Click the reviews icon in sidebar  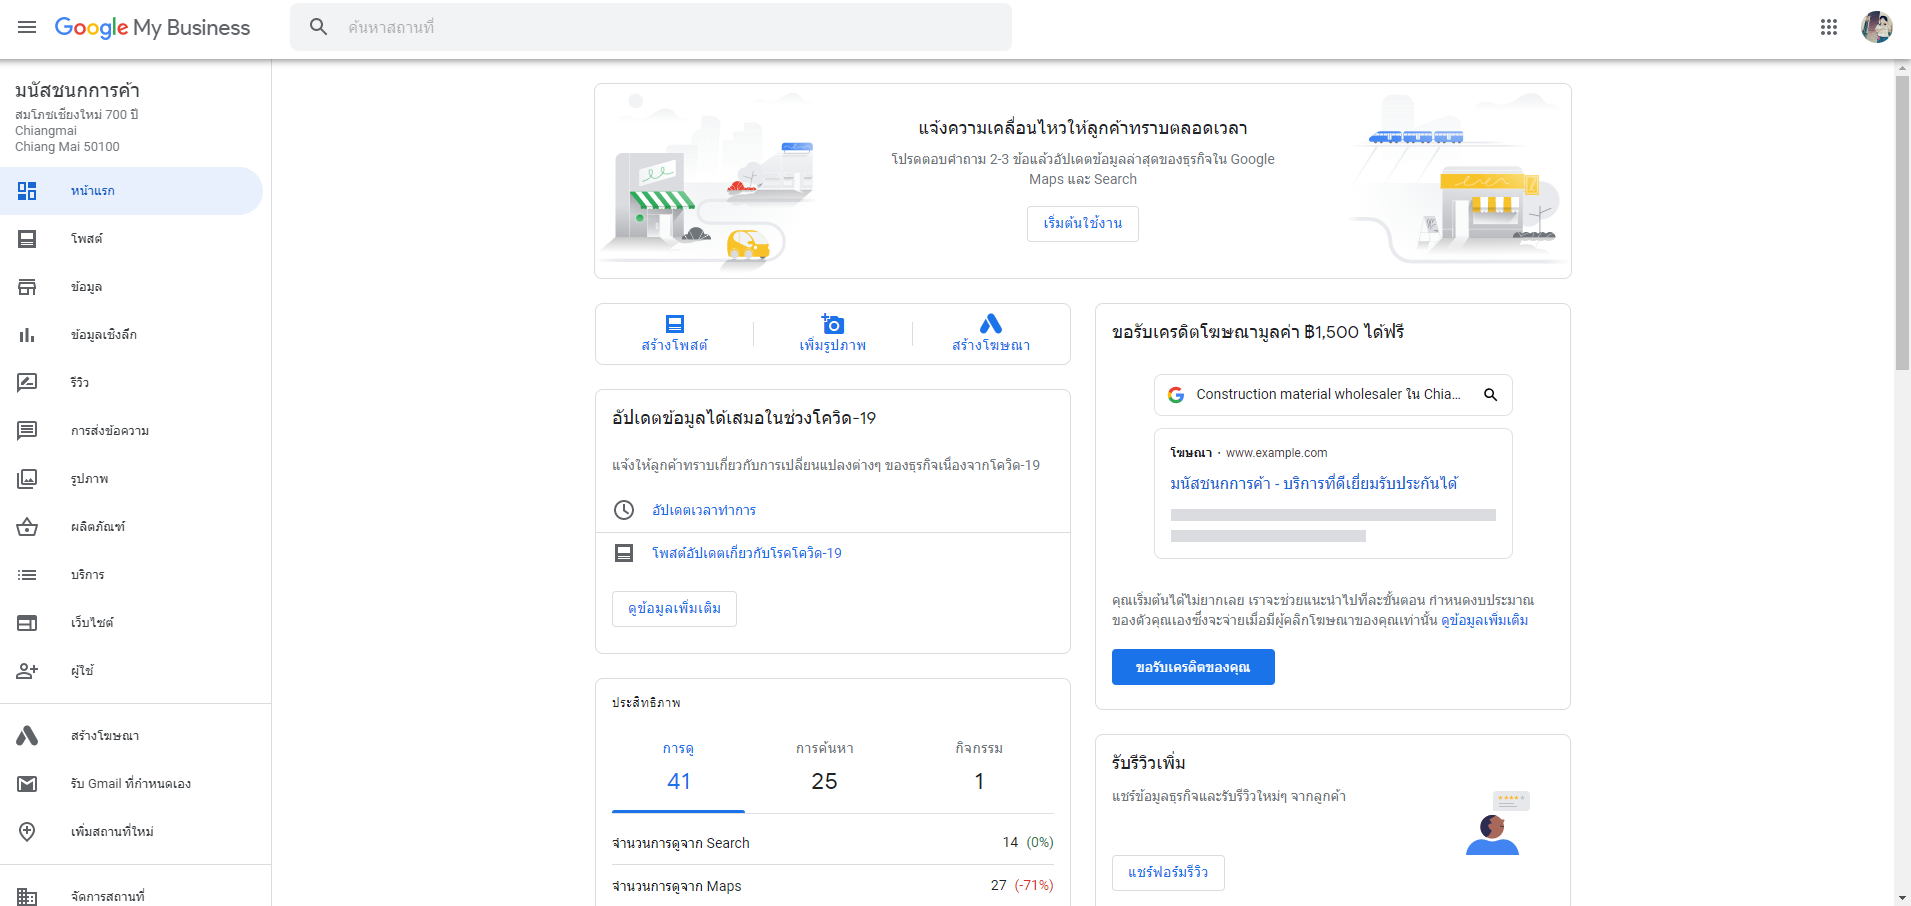pyautogui.click(x=27, y=383)
